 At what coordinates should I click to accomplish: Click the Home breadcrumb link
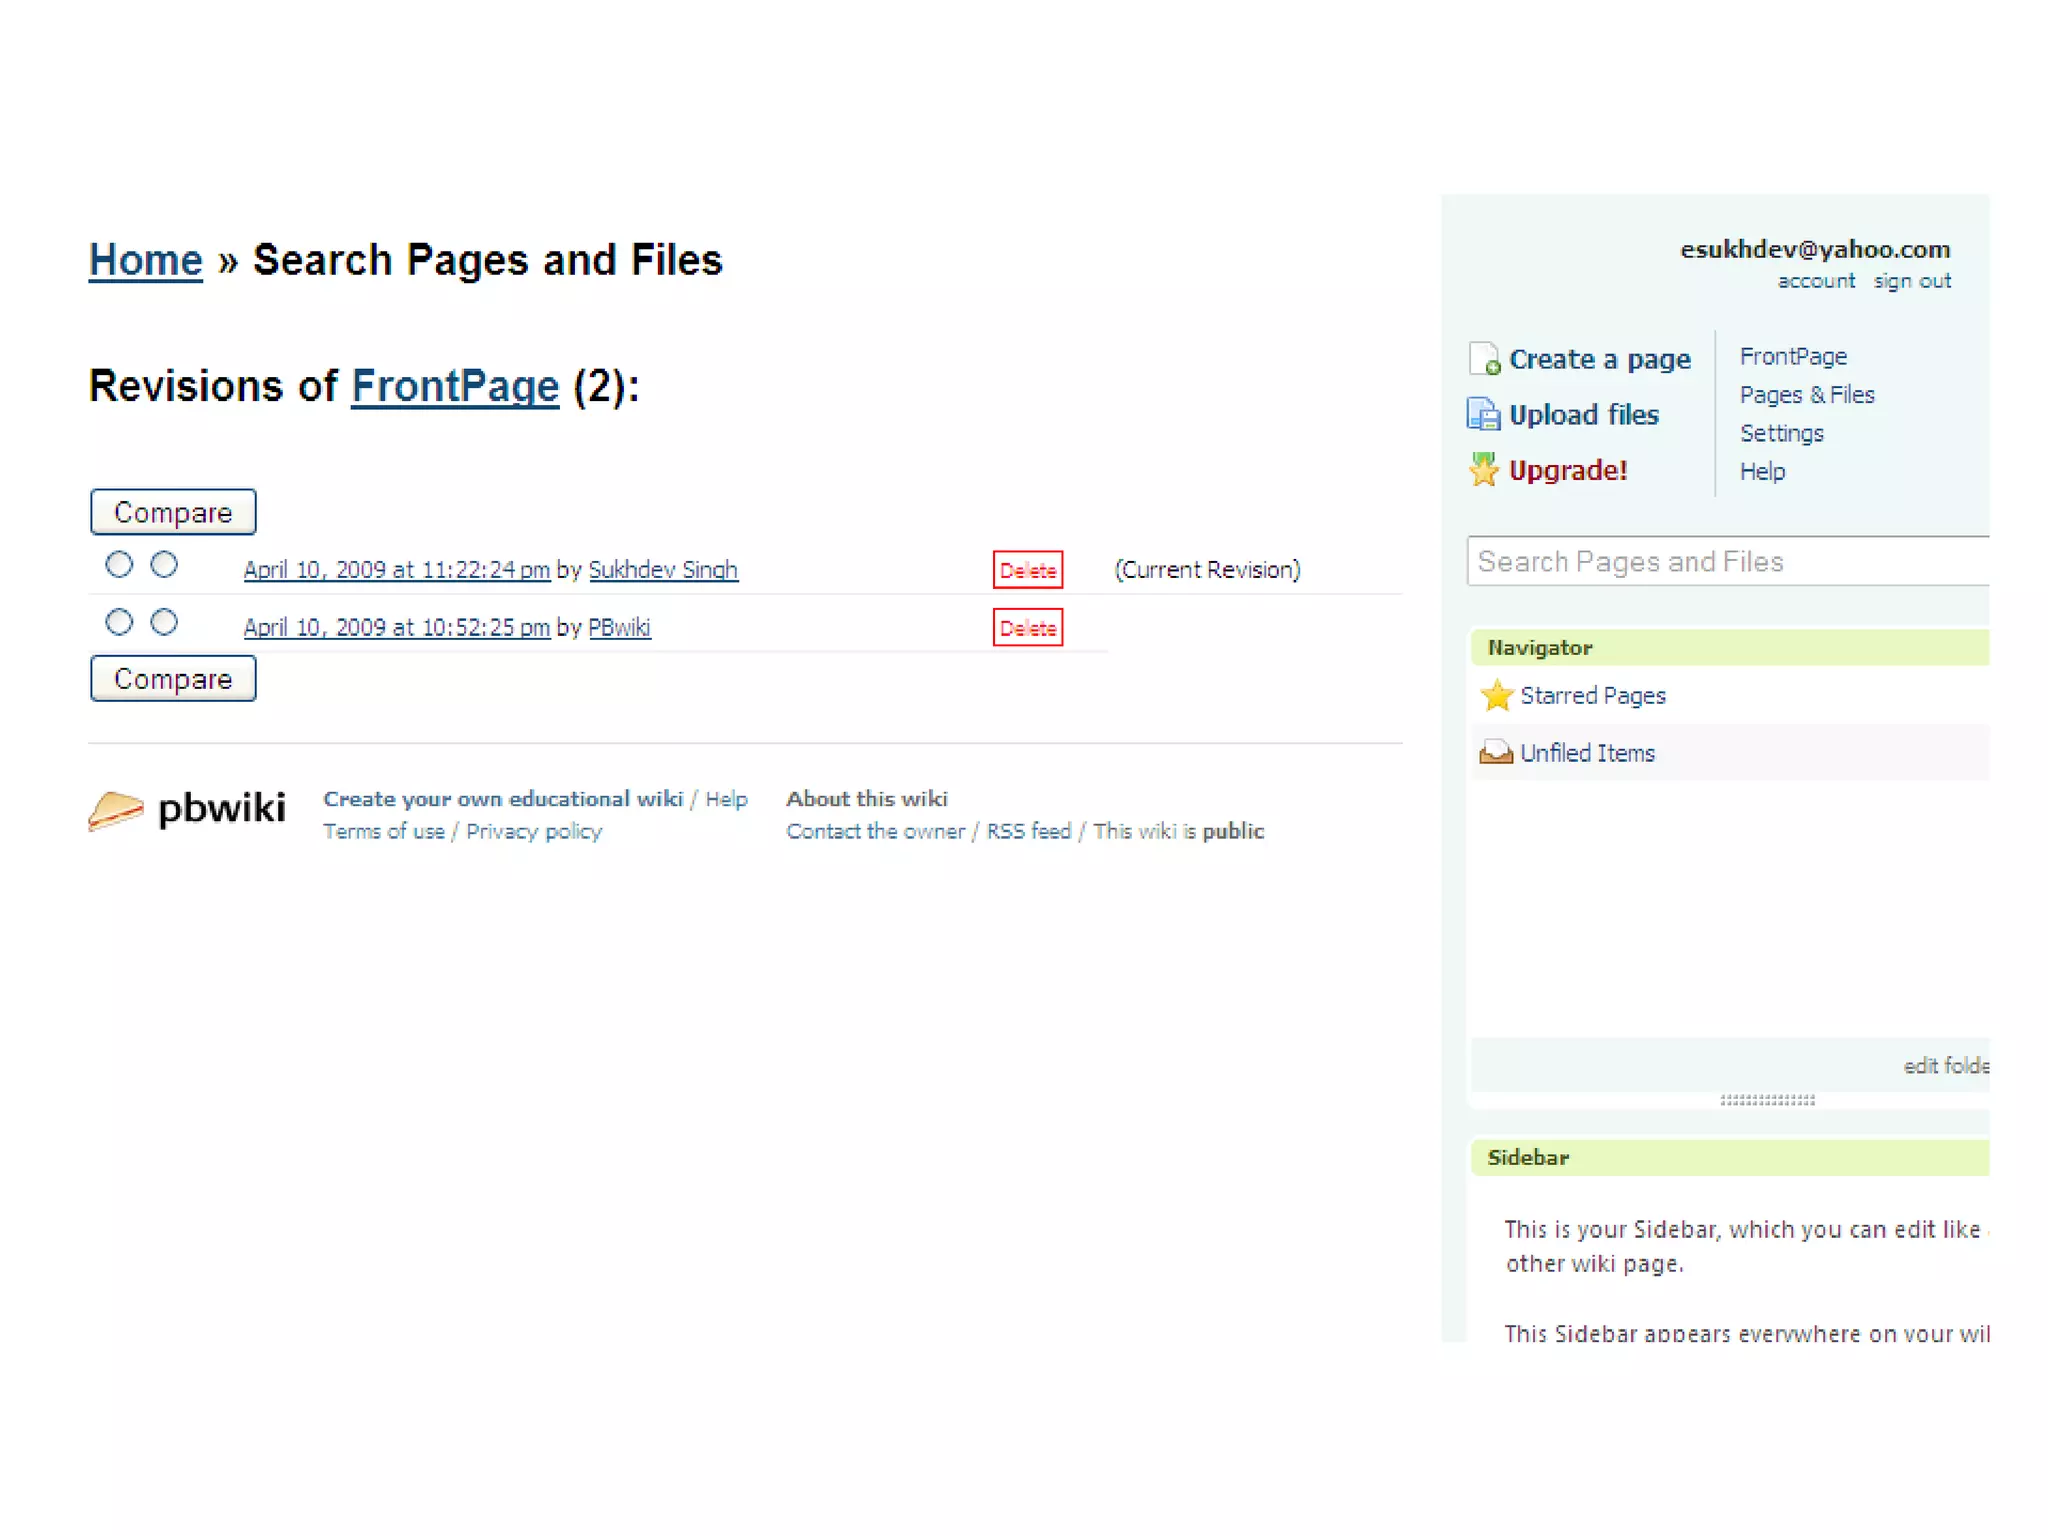pyautogui.click(x=146, y=261)
